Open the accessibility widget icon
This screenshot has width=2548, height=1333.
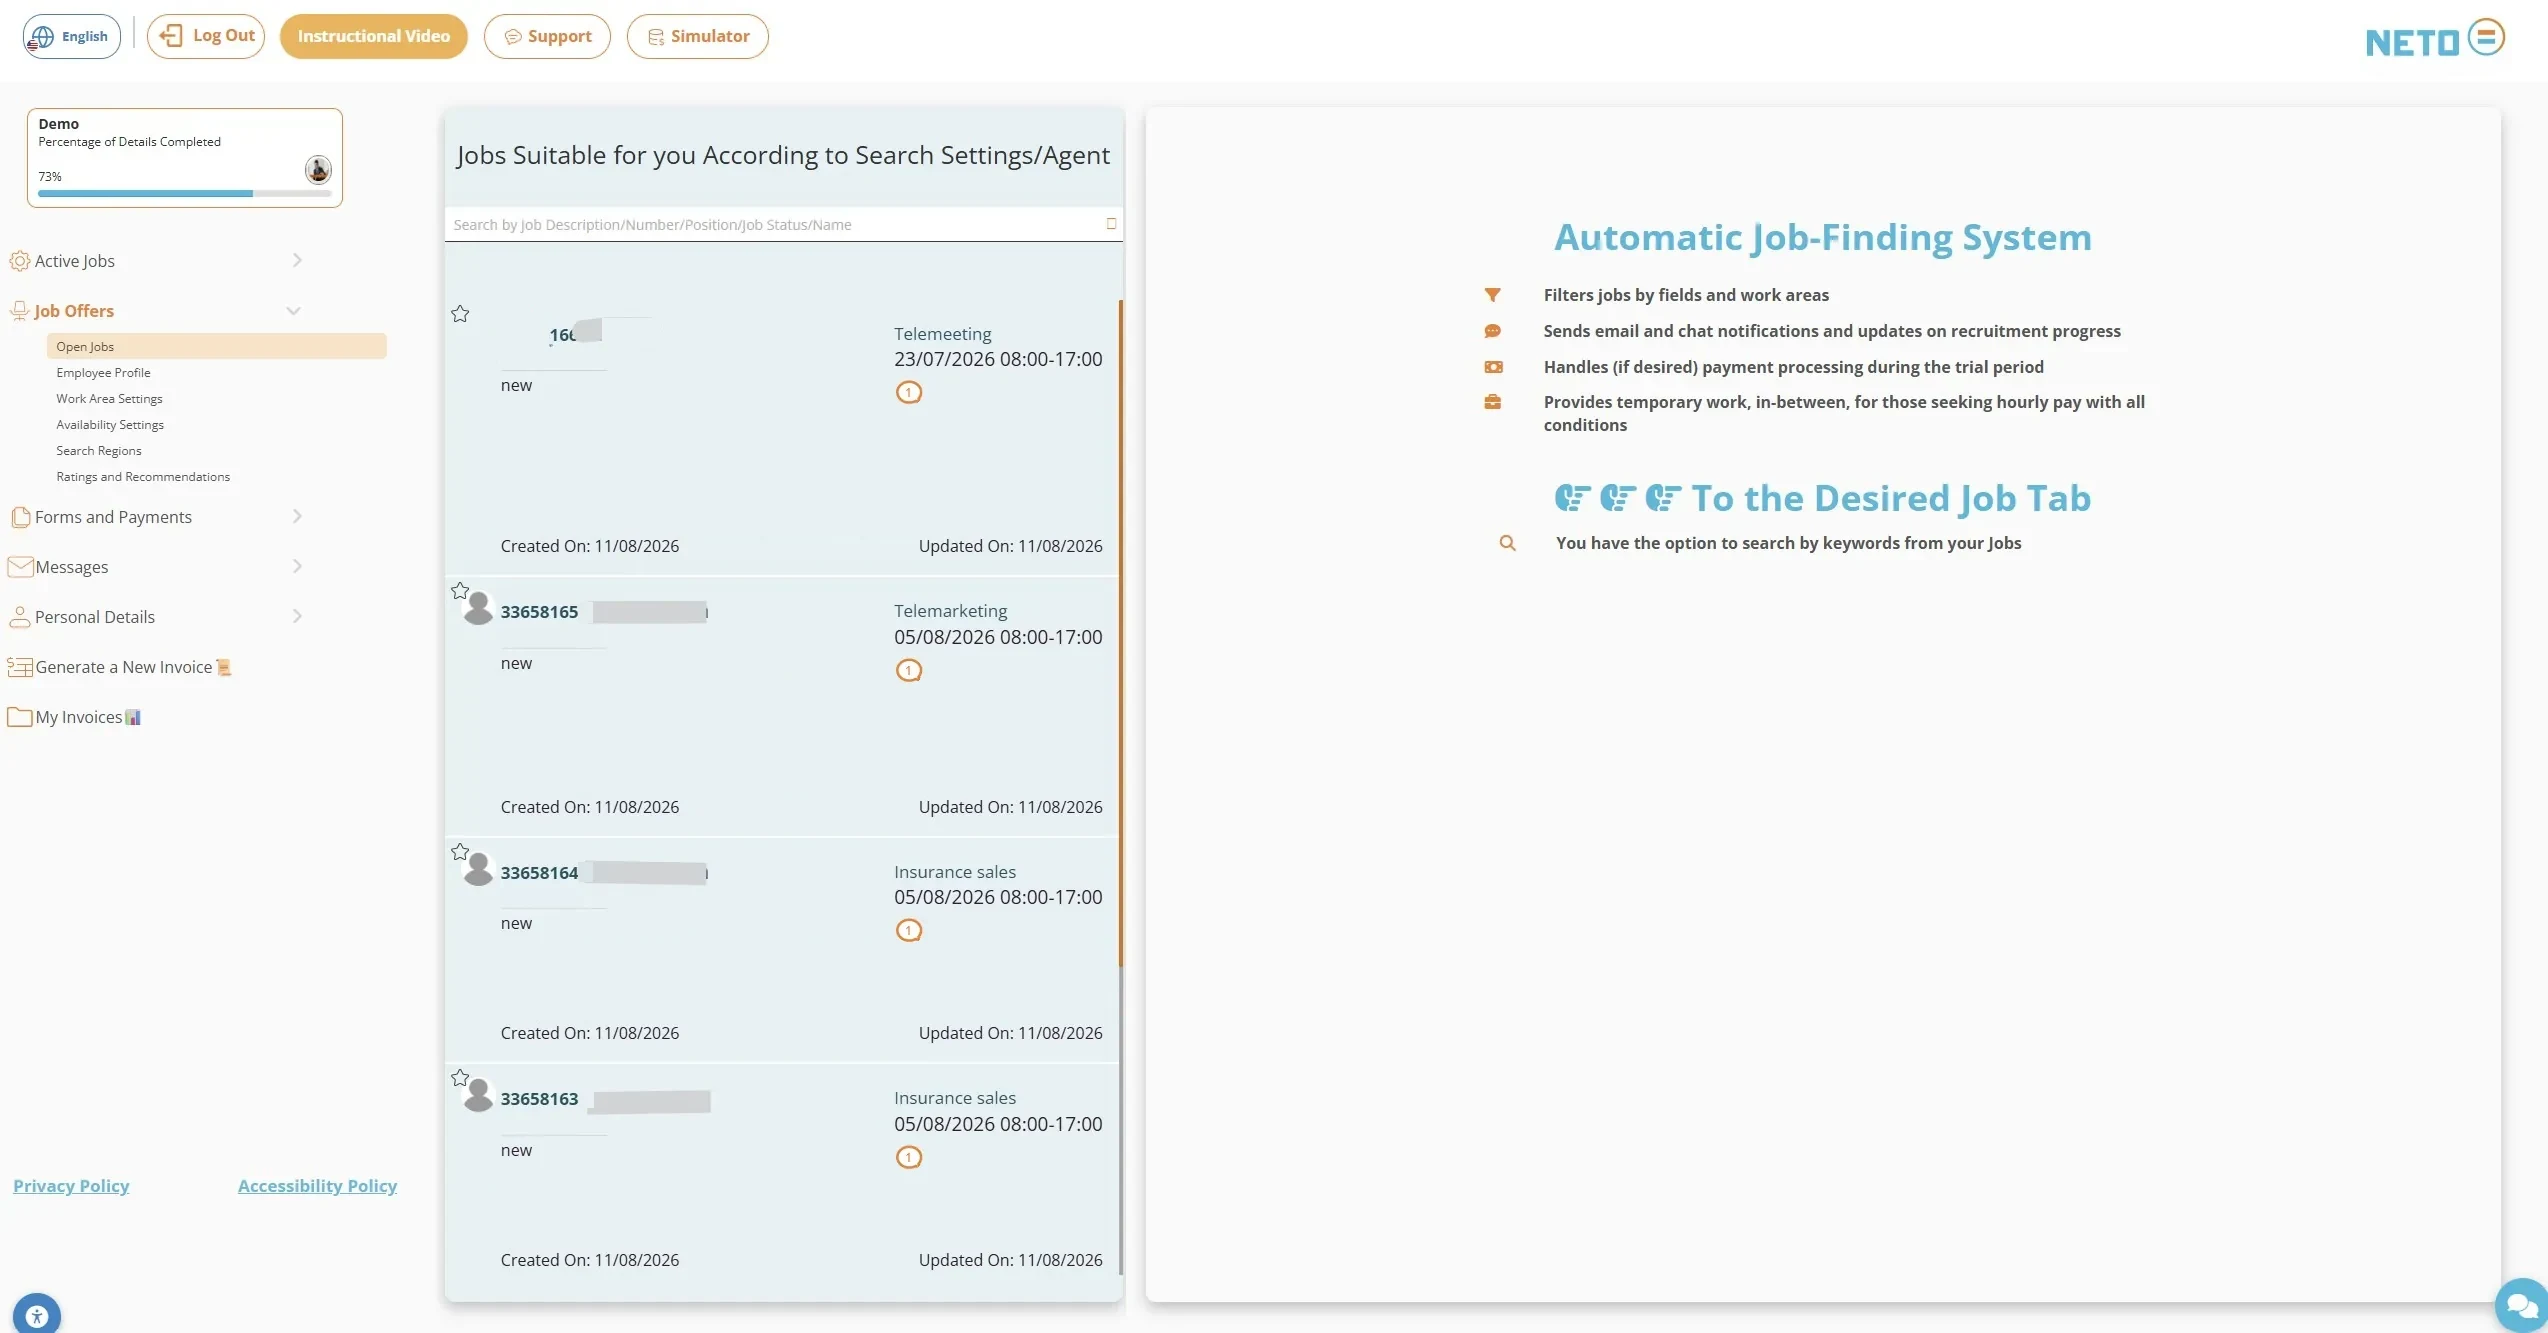37,1314
